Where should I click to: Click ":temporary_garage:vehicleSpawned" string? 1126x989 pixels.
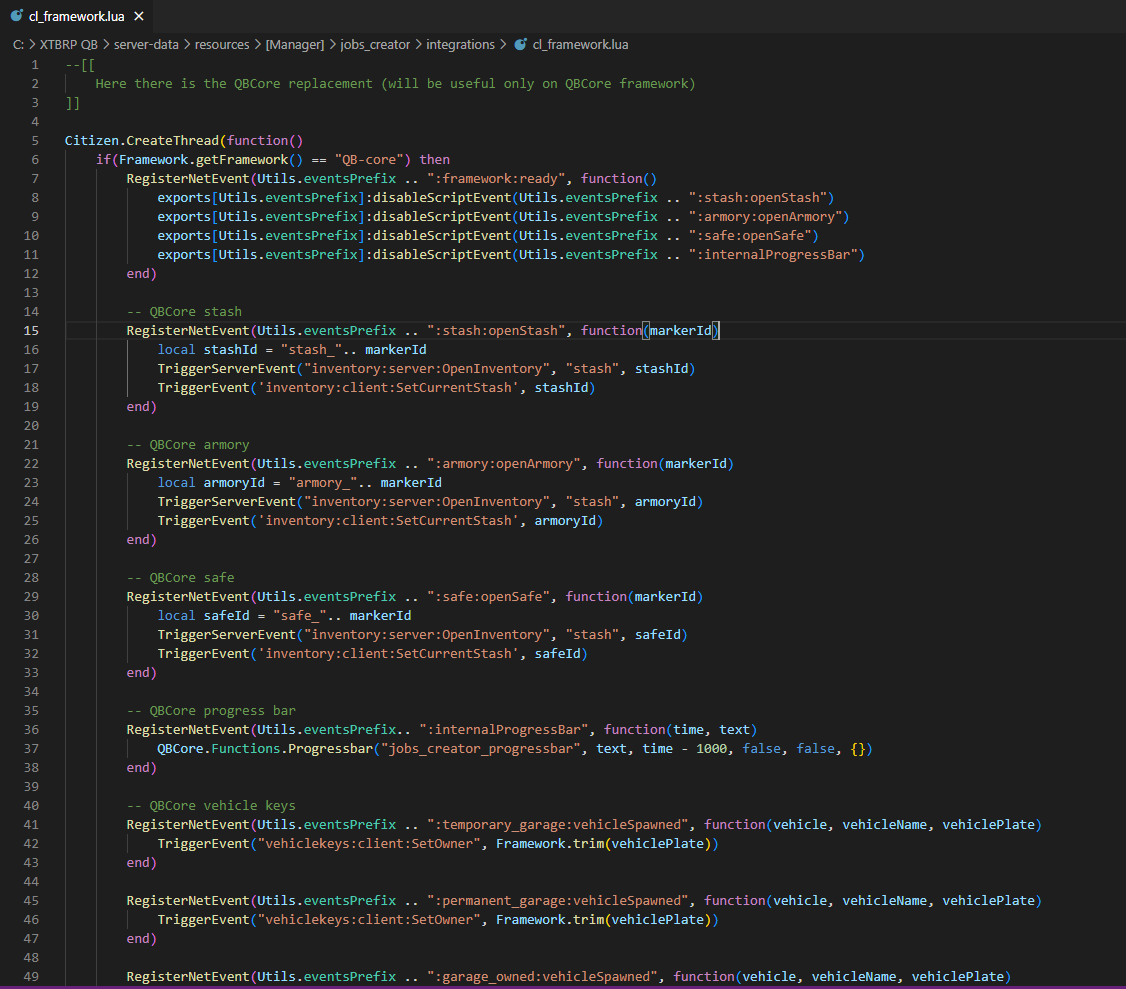pyautogui.click(x=557, y=825)
